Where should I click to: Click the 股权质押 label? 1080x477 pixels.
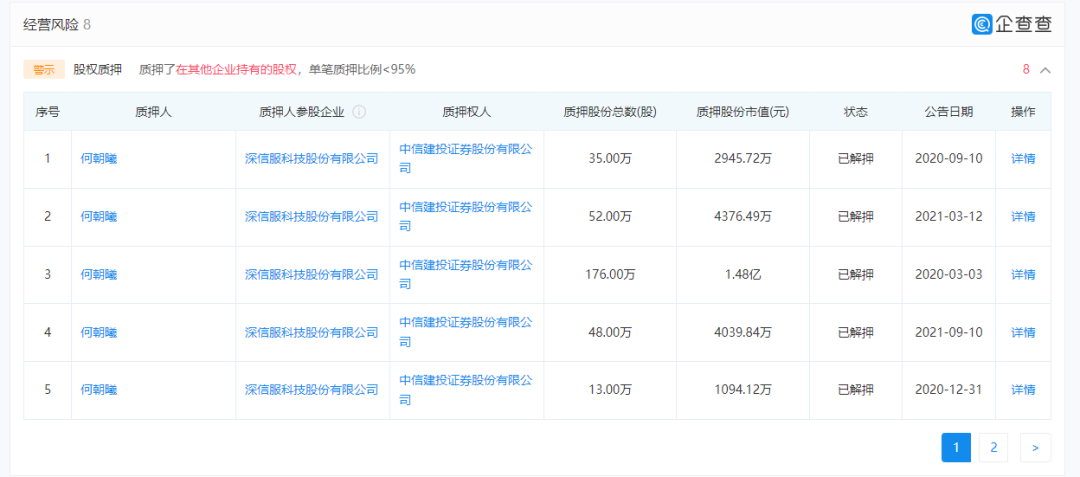(x=97, y=70)
